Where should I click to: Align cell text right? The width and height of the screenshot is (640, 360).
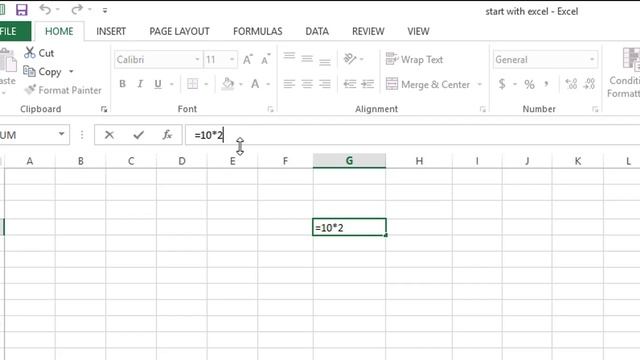pos(325,84)
